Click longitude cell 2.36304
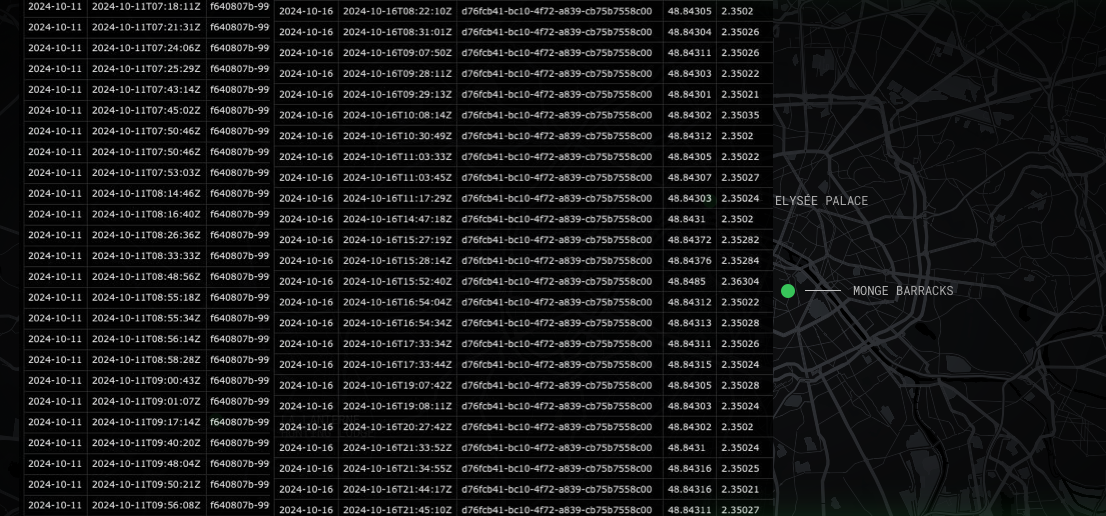 (x=740, y=282)
